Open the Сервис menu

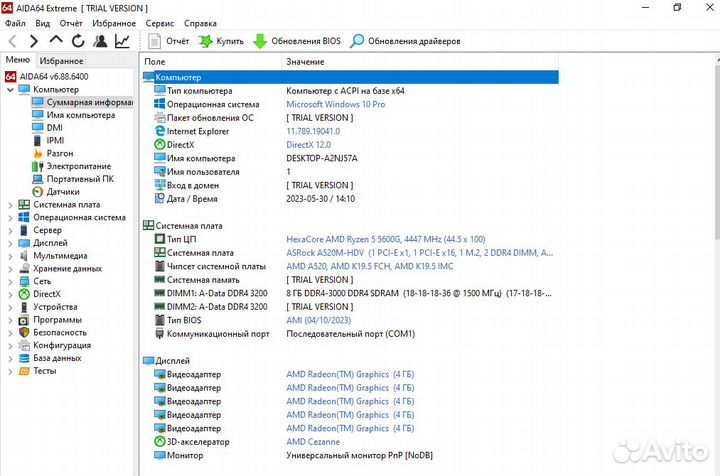point(160,23)
